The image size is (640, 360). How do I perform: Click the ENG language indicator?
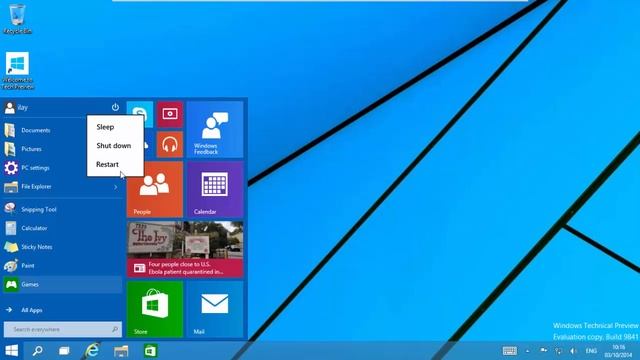point(591,351)
